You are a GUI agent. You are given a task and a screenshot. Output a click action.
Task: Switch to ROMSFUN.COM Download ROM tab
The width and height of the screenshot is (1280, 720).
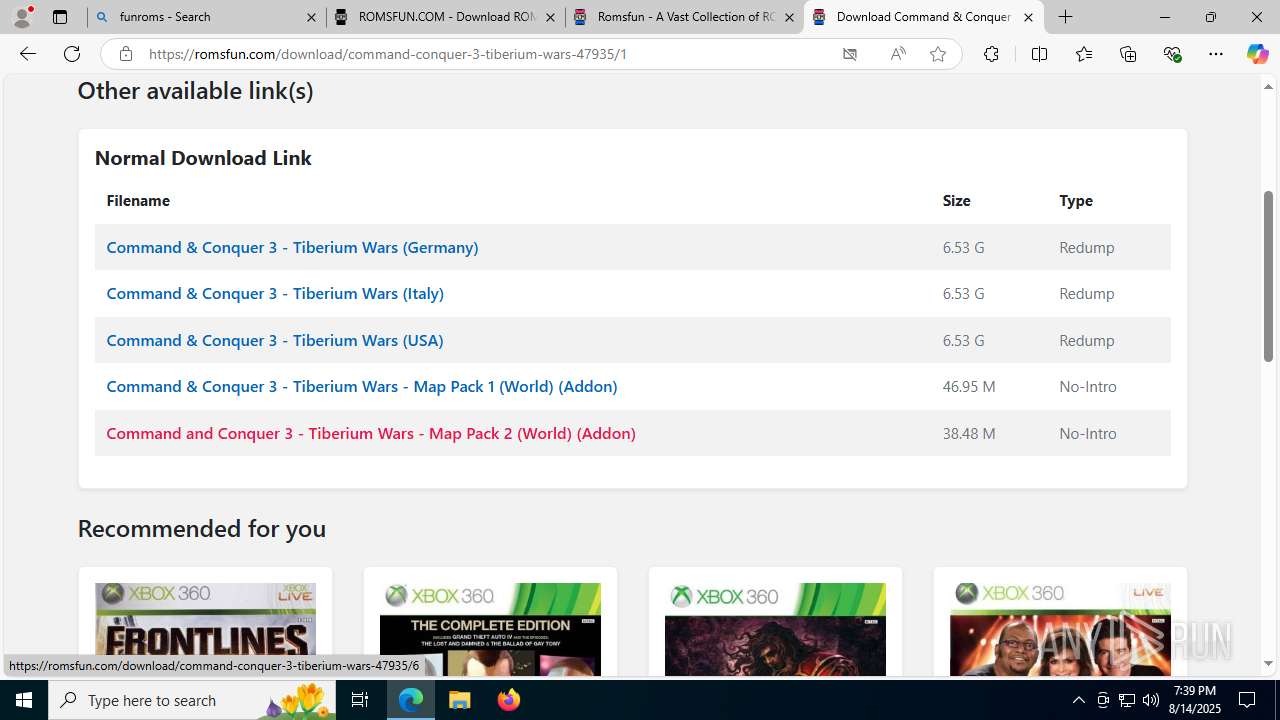tap(444, 17)
